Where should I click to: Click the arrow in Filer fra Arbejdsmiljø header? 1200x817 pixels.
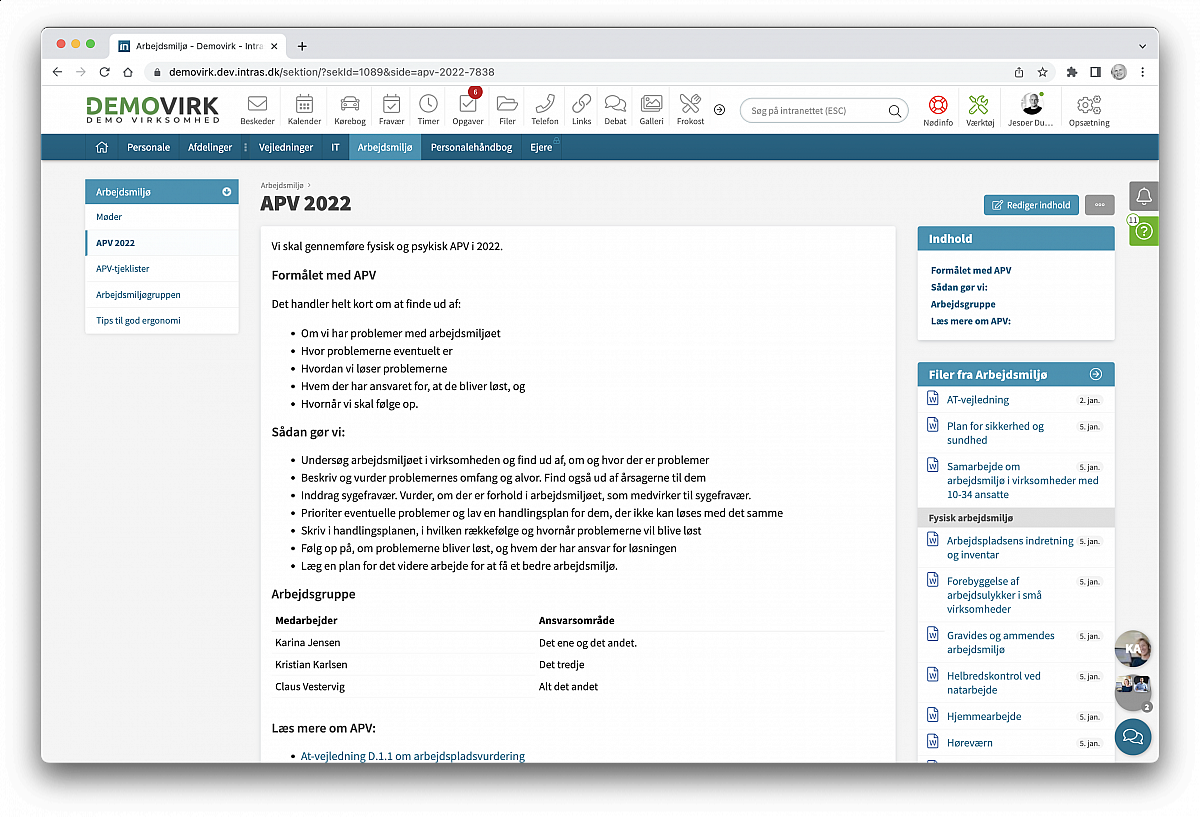tap(1095, 374)
